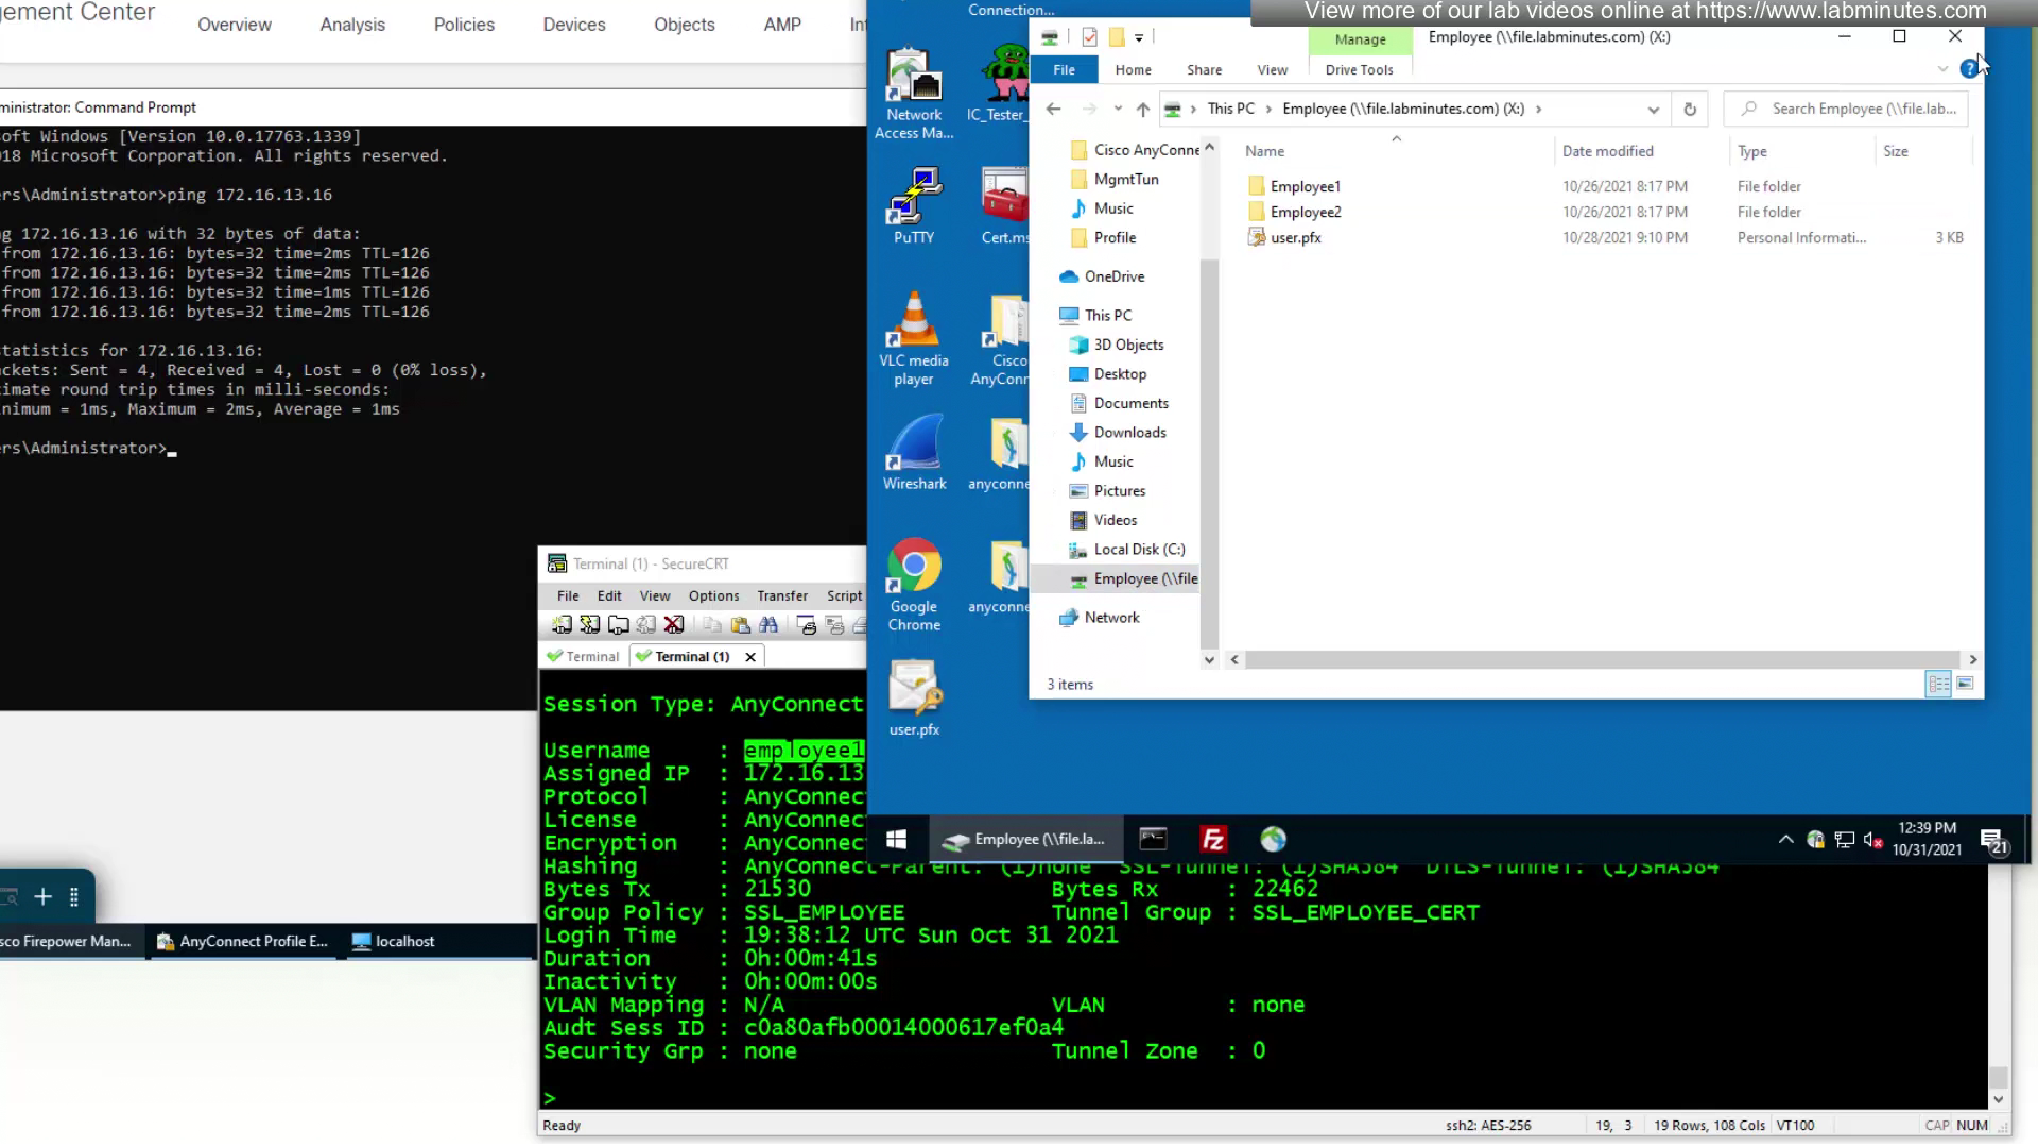
Task: Click the SecureCRT Find binoculars icon
Action: pos(768,625)
